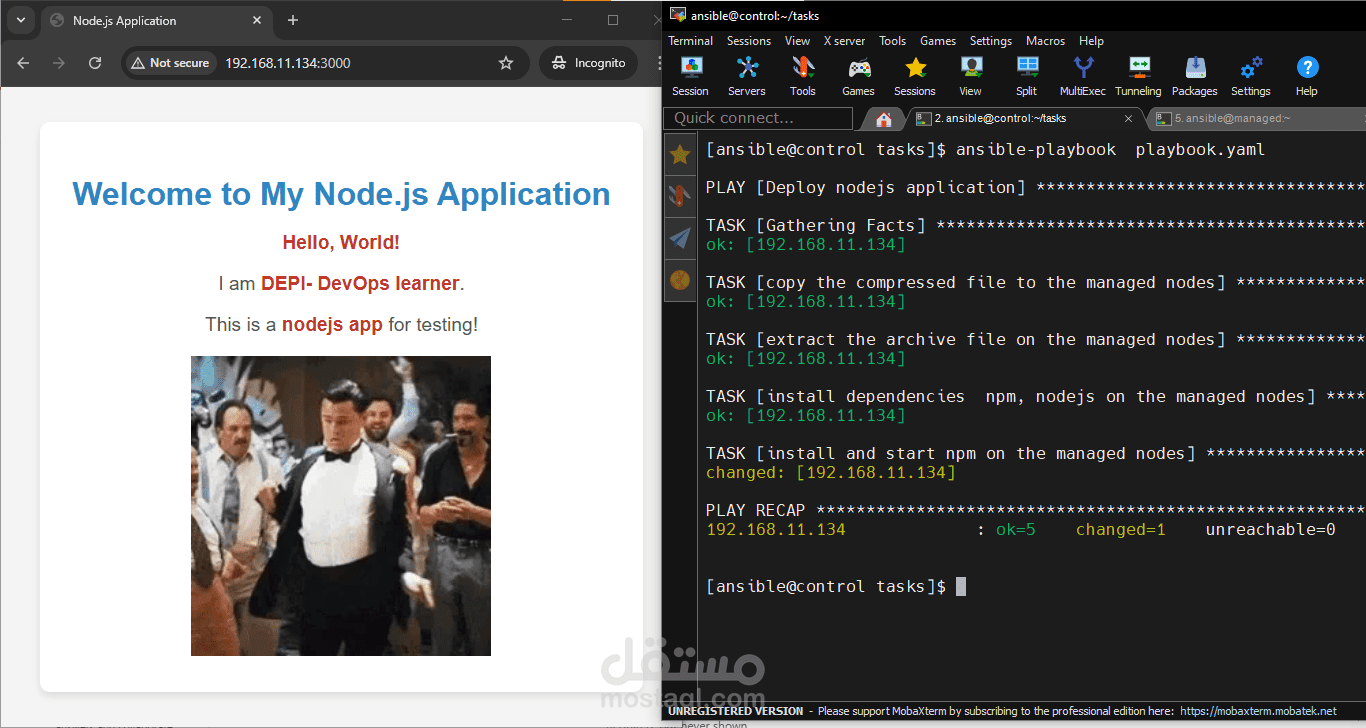1366x728 pixels.
Task: Click the Packages toolbar icon
Action: point(1195,76)
